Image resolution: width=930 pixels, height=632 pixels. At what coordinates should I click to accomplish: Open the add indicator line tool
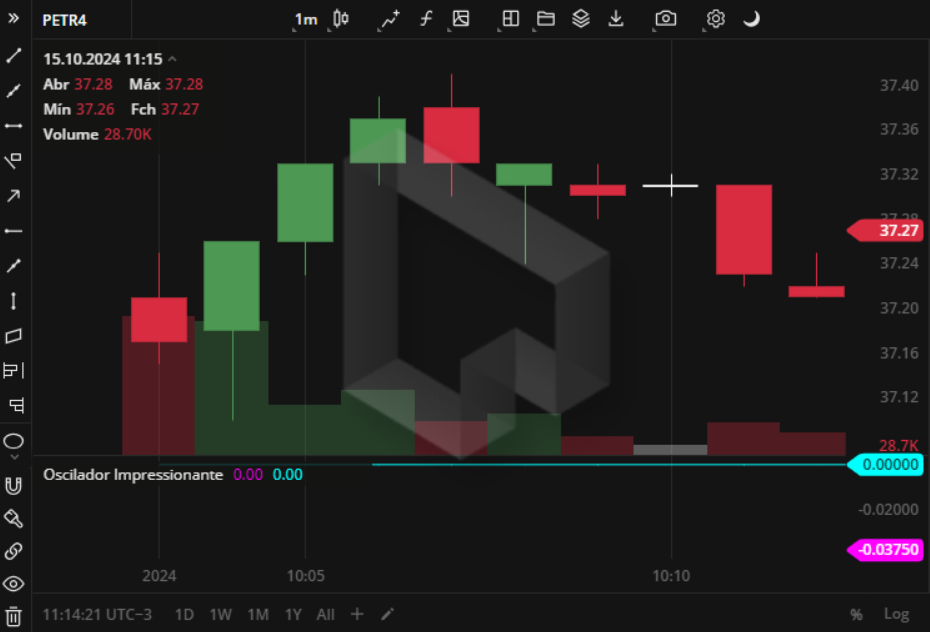(x=390, y=19)
